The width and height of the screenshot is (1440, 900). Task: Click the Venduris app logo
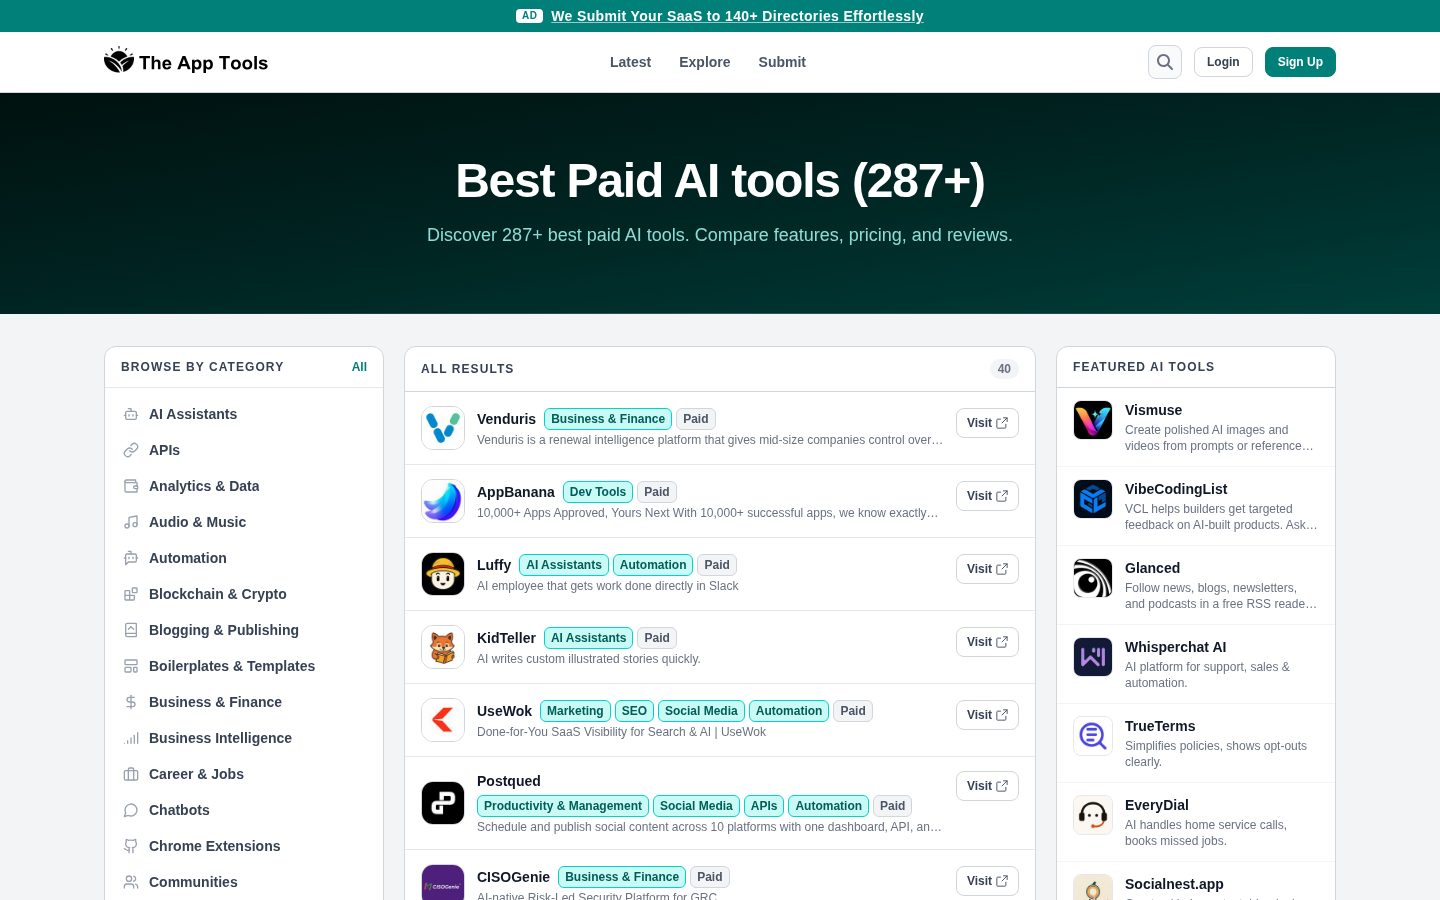click(x=443, y=428)
